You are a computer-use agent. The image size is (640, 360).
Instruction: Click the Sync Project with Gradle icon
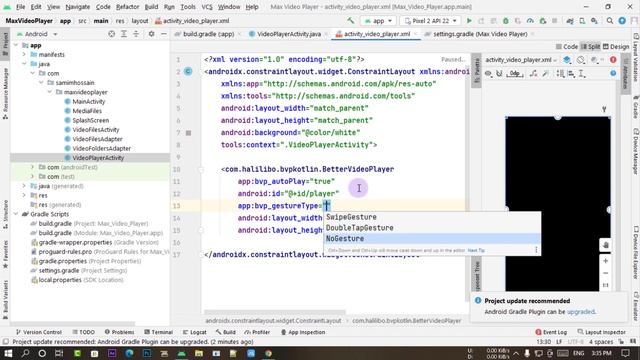570,20
